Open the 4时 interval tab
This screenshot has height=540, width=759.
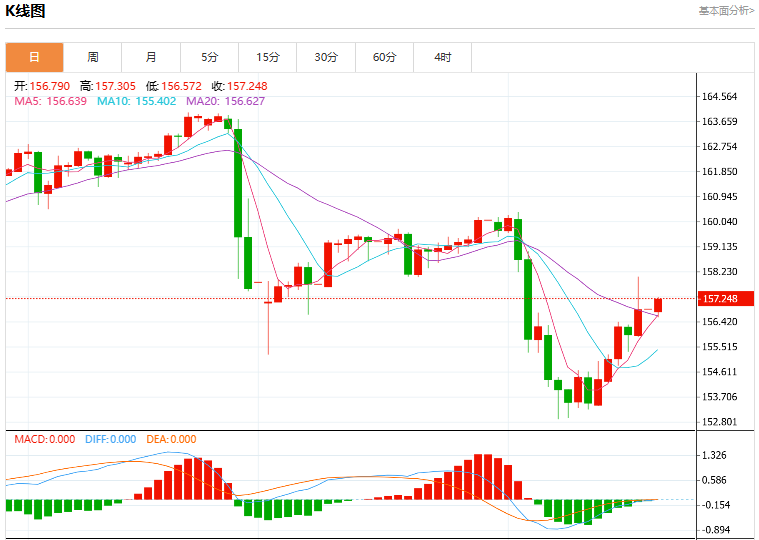(442, 57)
